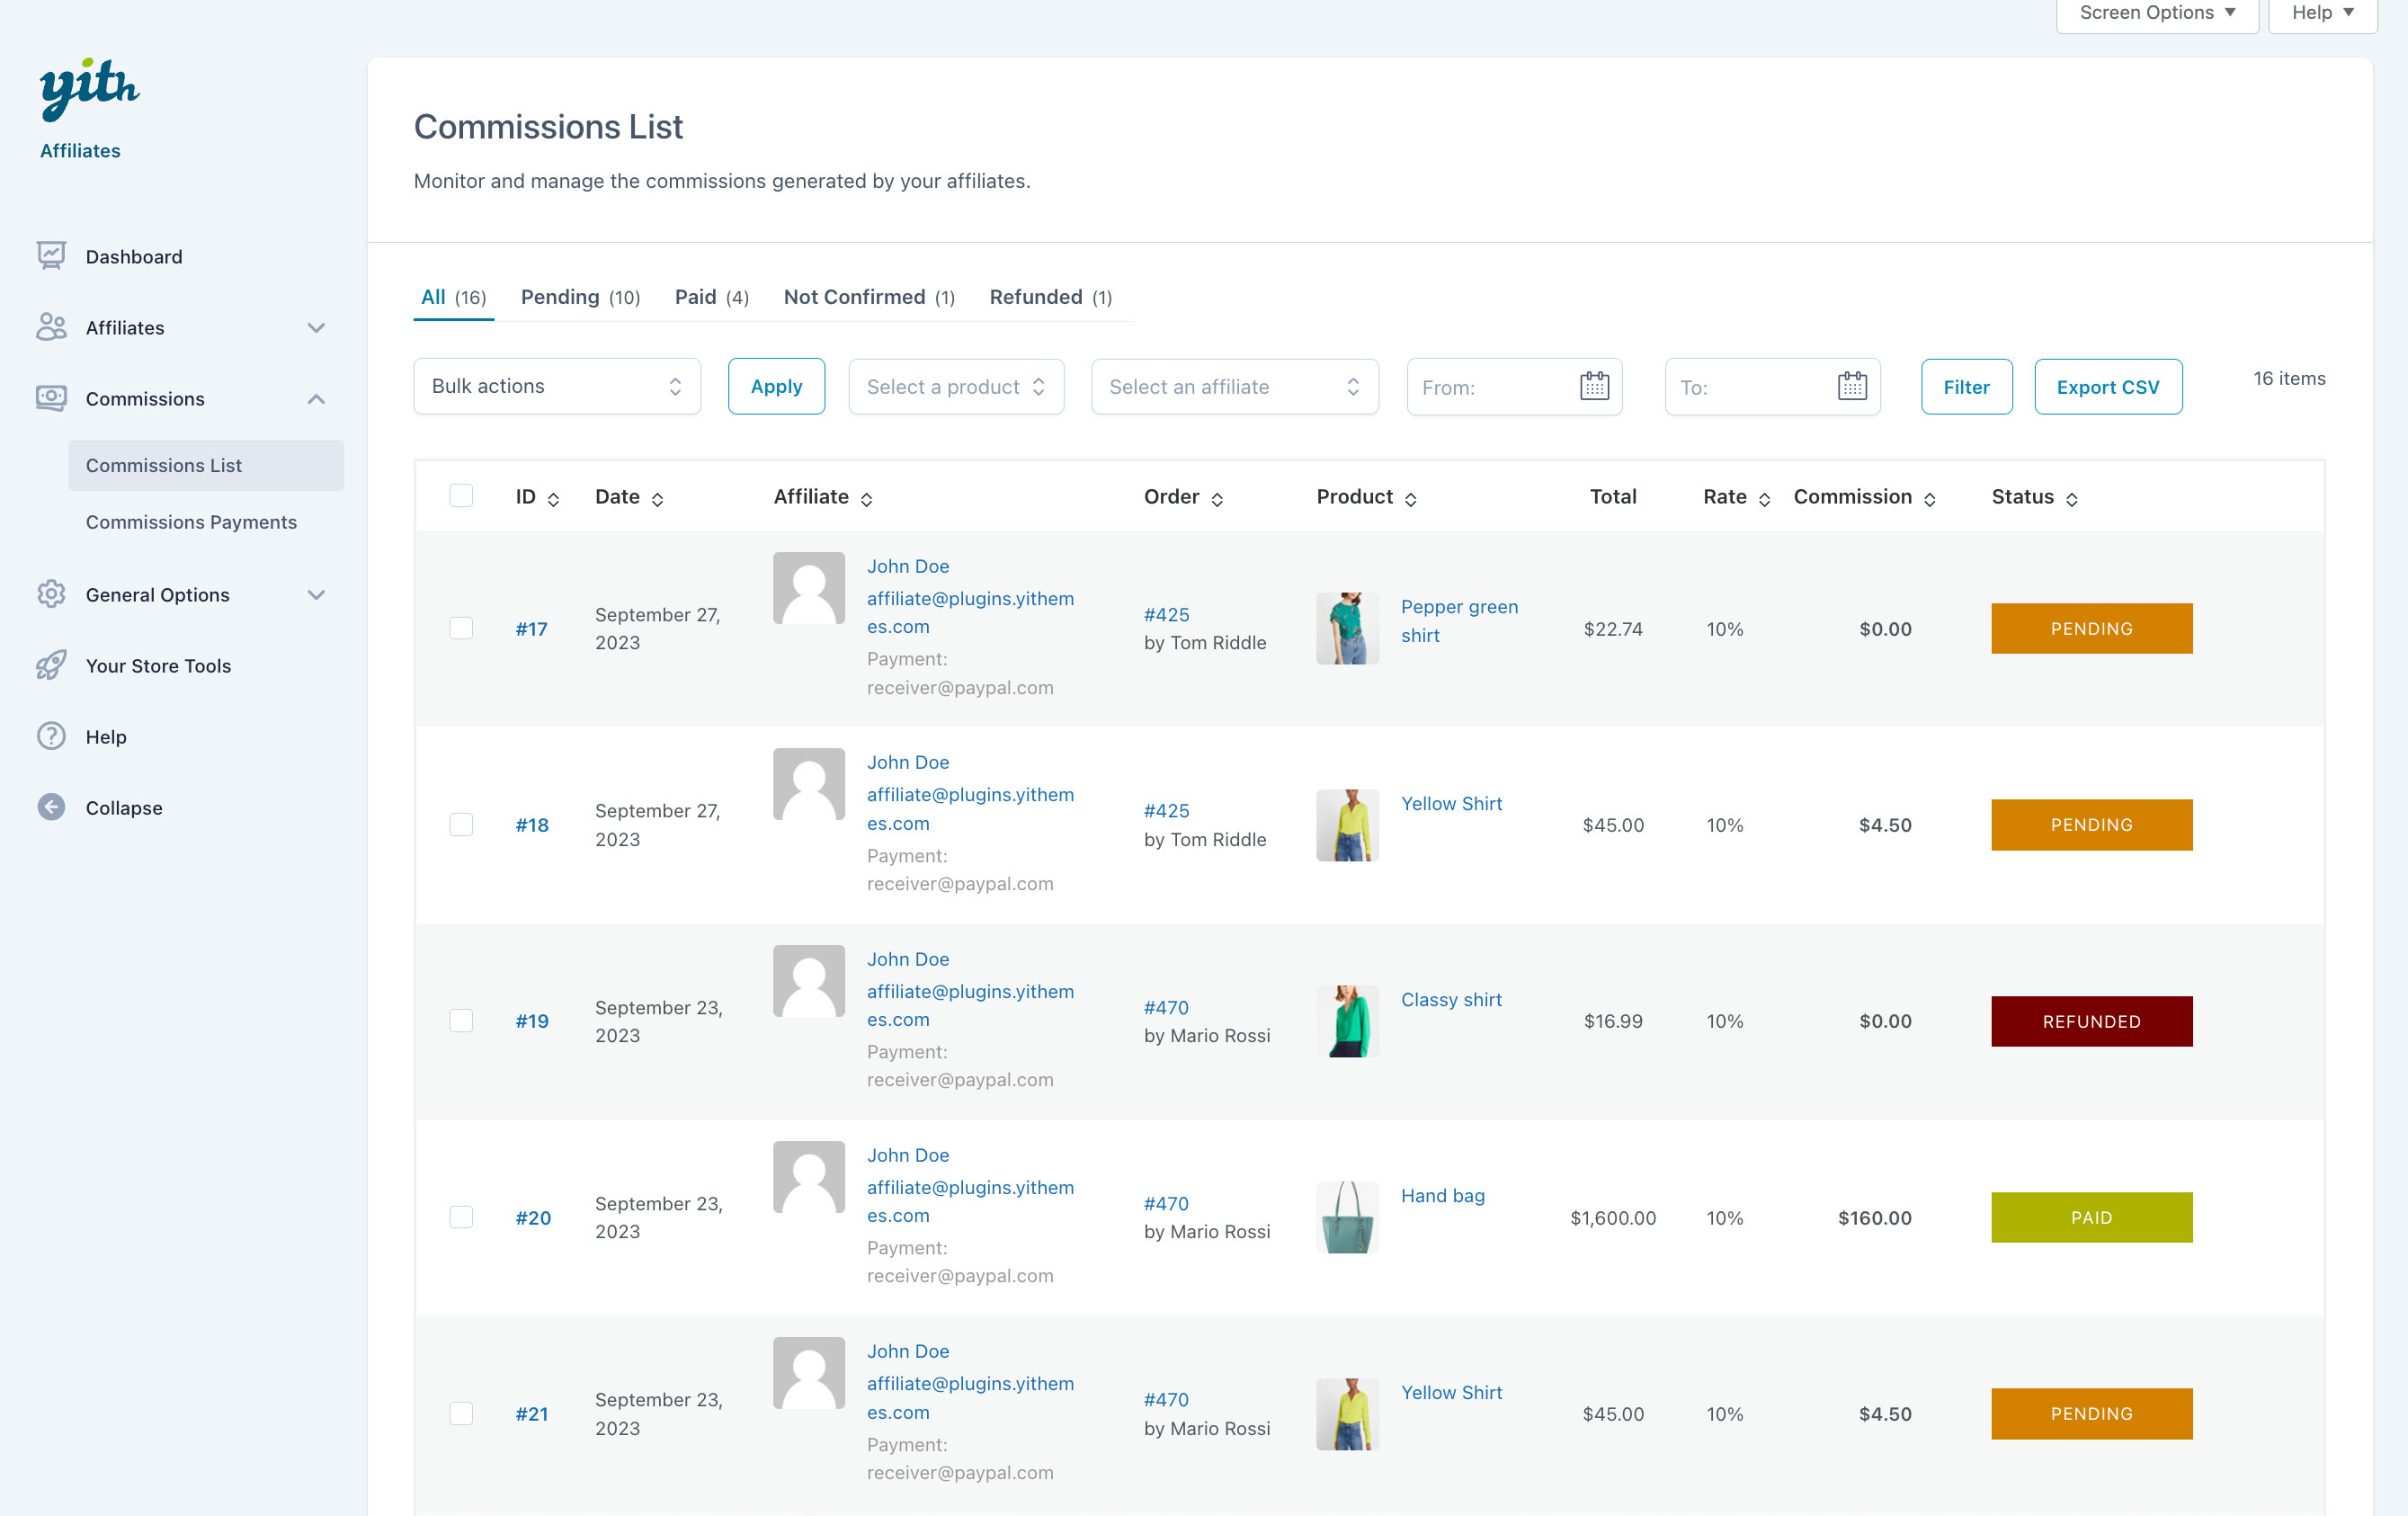Image resolution: width=2408 pixels, height=1516 pixels.
Task: Click the Collapse arrow icon in sidebar
Action: pyautogui.click(x=51, y=807)
